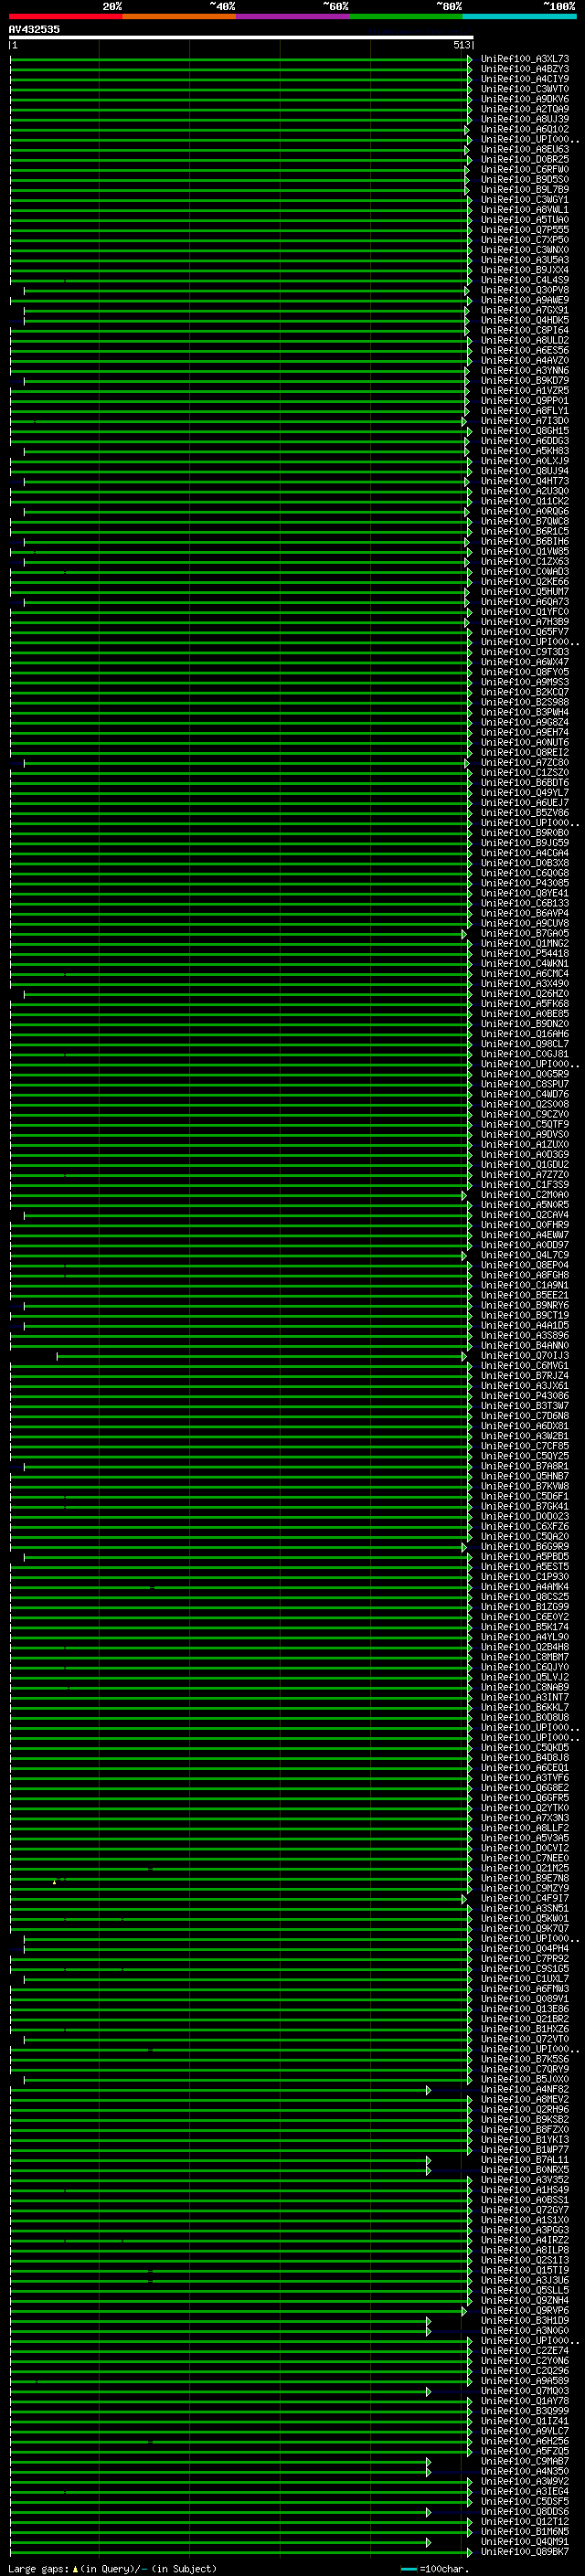This screenshot has width=585, height=2576.
Task: Select label UniRef100_Q8CS25
Action: point(525,1597)
